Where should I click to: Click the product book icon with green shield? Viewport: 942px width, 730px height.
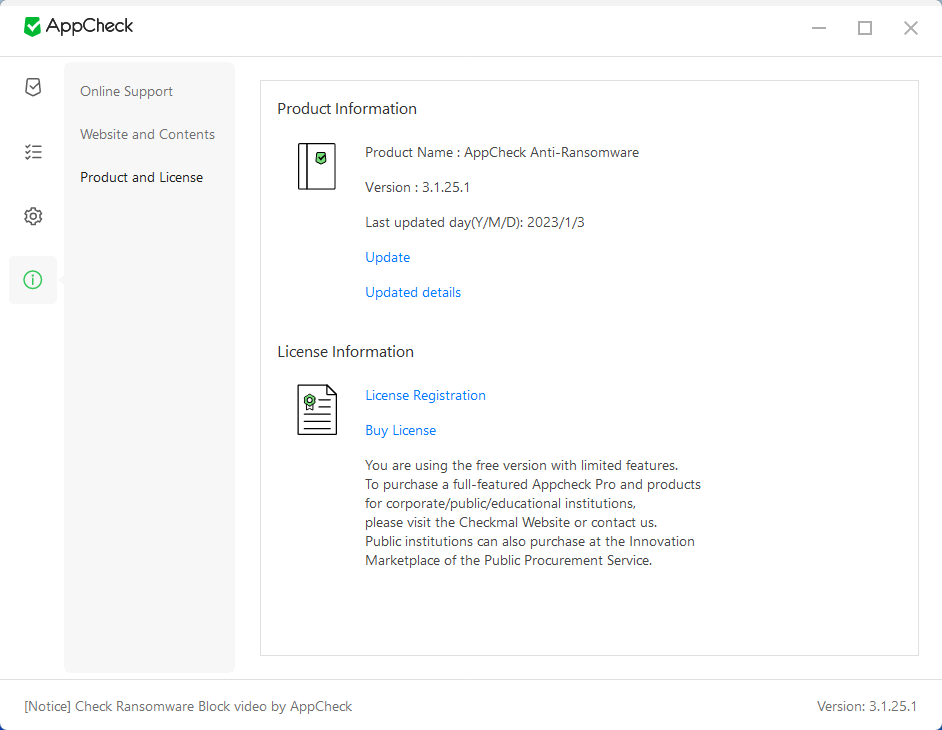click(x=317, y=166)
